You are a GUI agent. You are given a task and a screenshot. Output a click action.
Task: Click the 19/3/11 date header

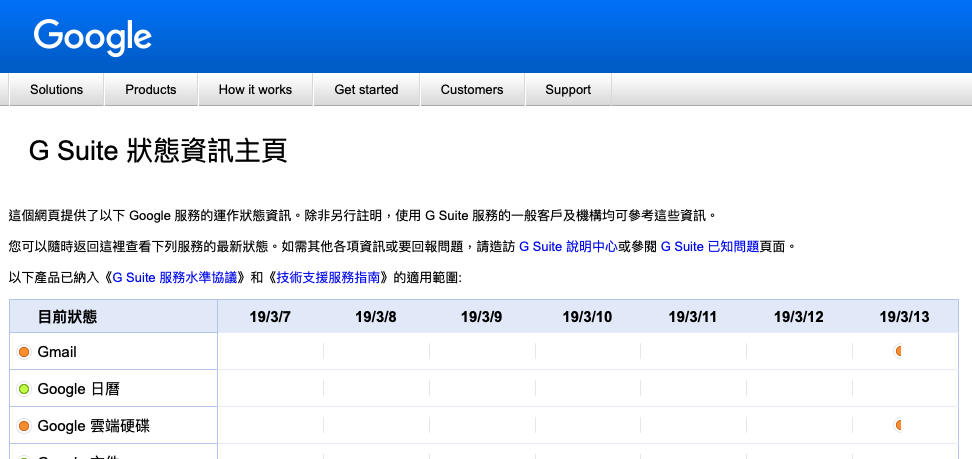(692, 317)
